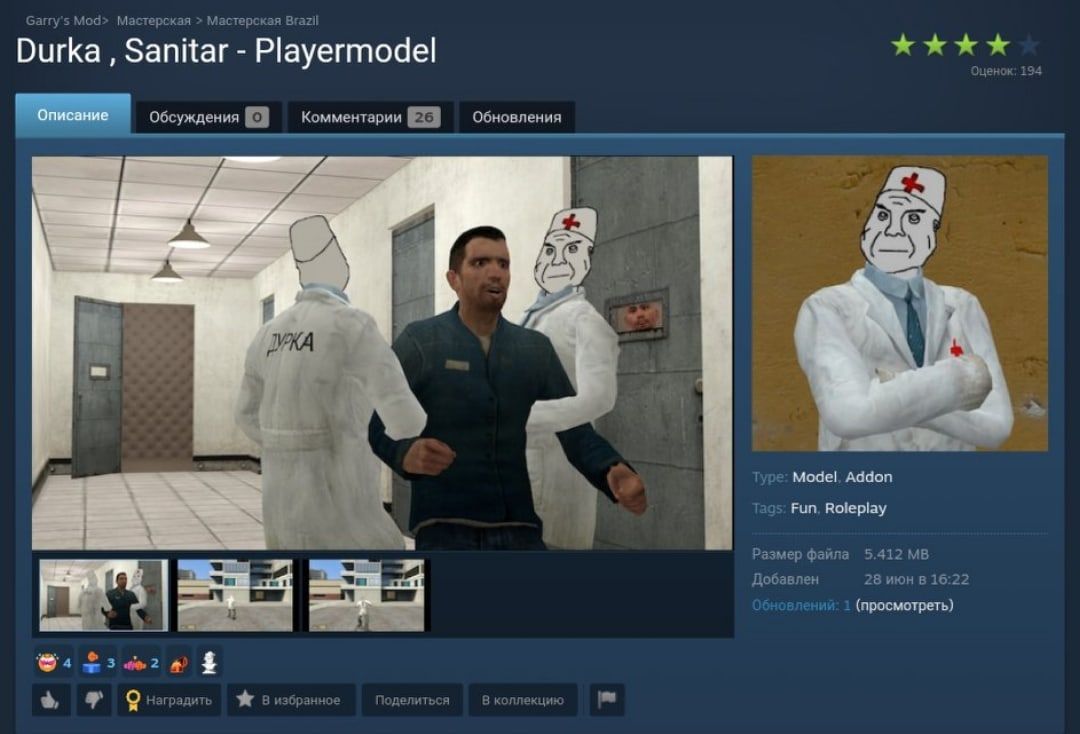Select the second outdoor building thumbnail
The image size is (1080, 734).
pyautogui.click(x=235, y=595)
